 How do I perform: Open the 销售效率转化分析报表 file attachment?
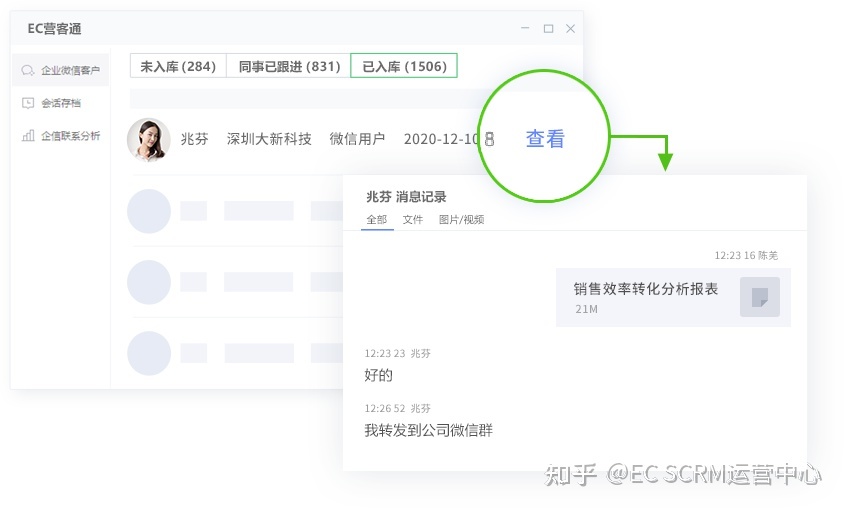click(673, 297)
